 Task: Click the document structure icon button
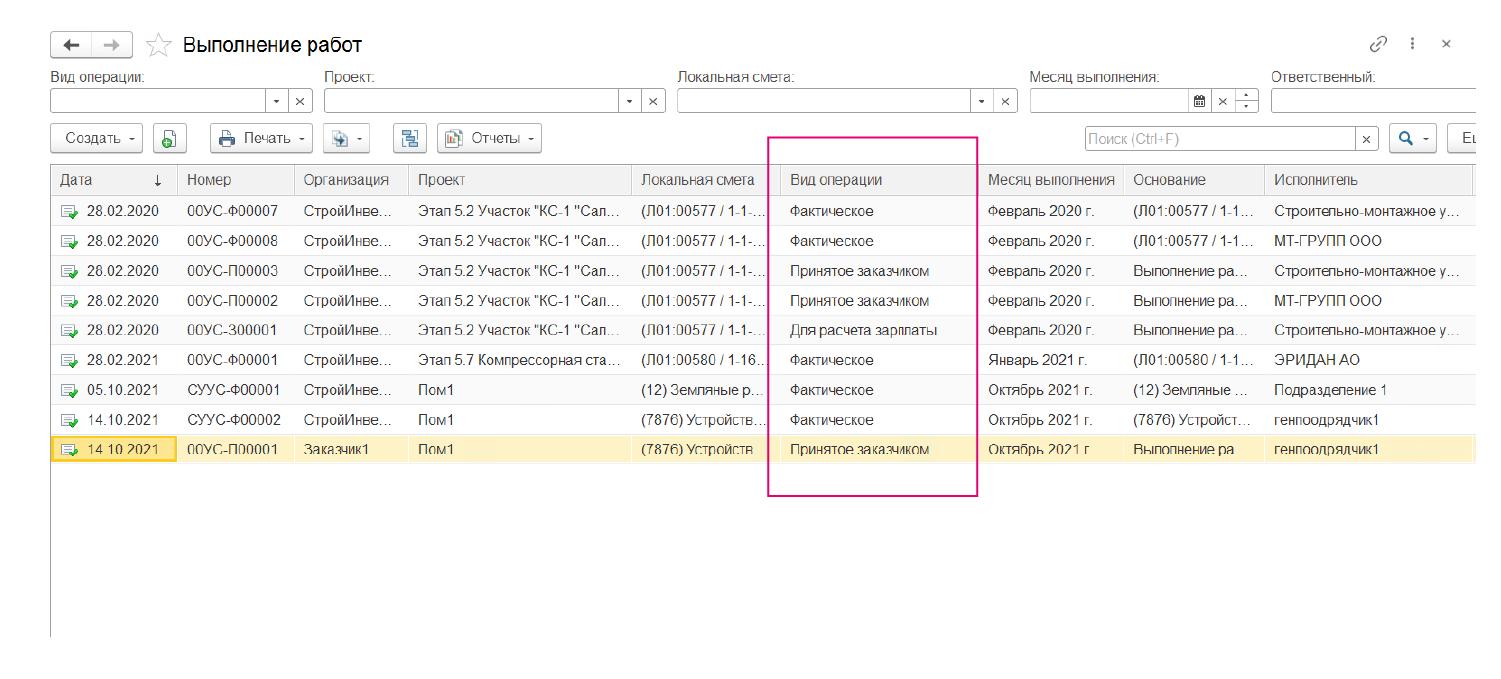(x=409, y=139)
